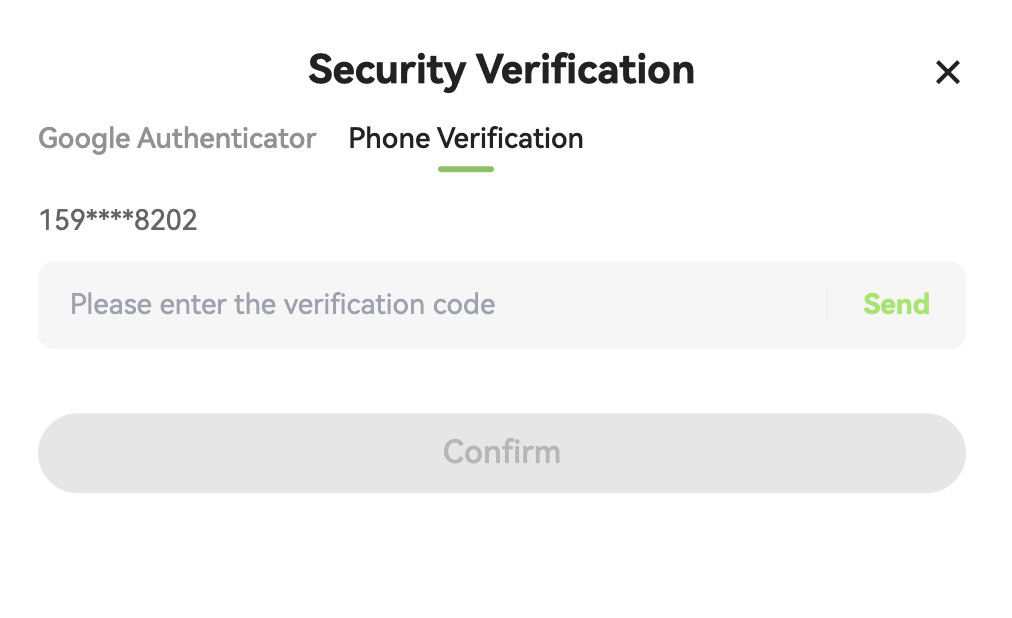The image size is (1012, 618).
Task: Open Google Authenticator verification method
Action: pos(177,138)
